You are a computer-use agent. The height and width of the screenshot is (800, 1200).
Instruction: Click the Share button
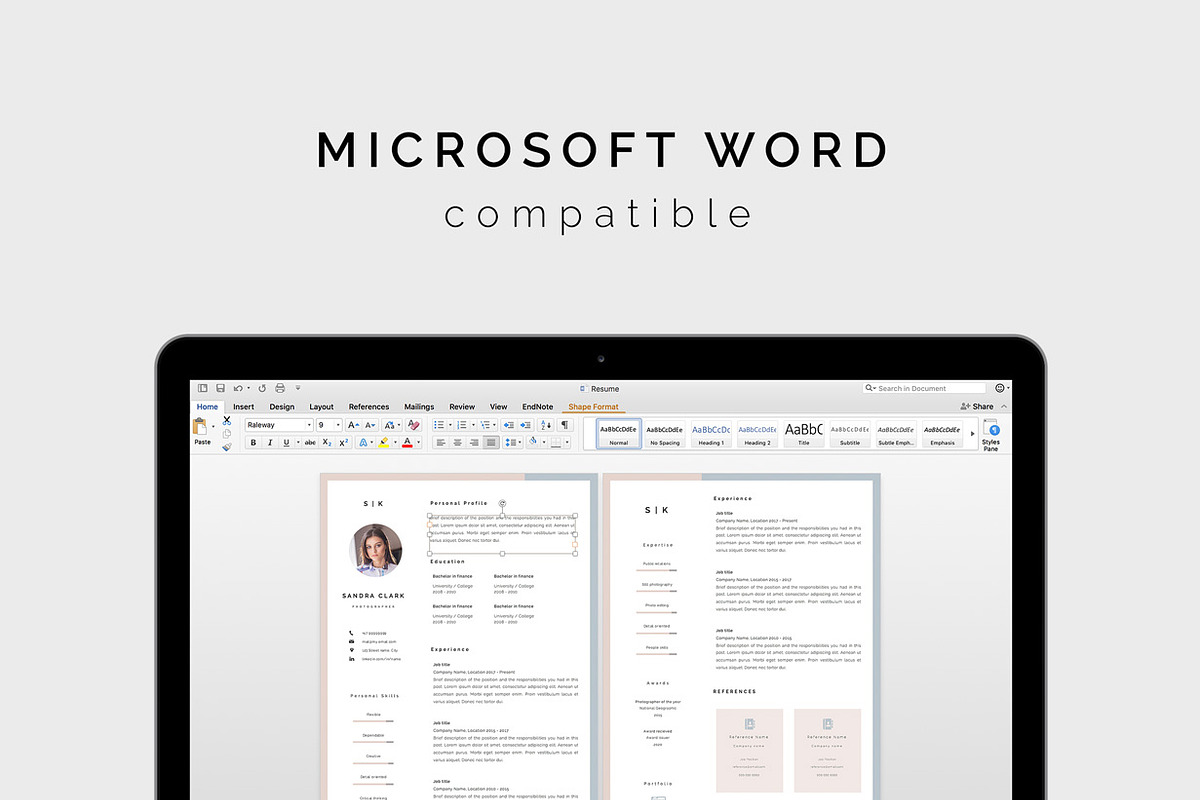(x=977, y=406)
